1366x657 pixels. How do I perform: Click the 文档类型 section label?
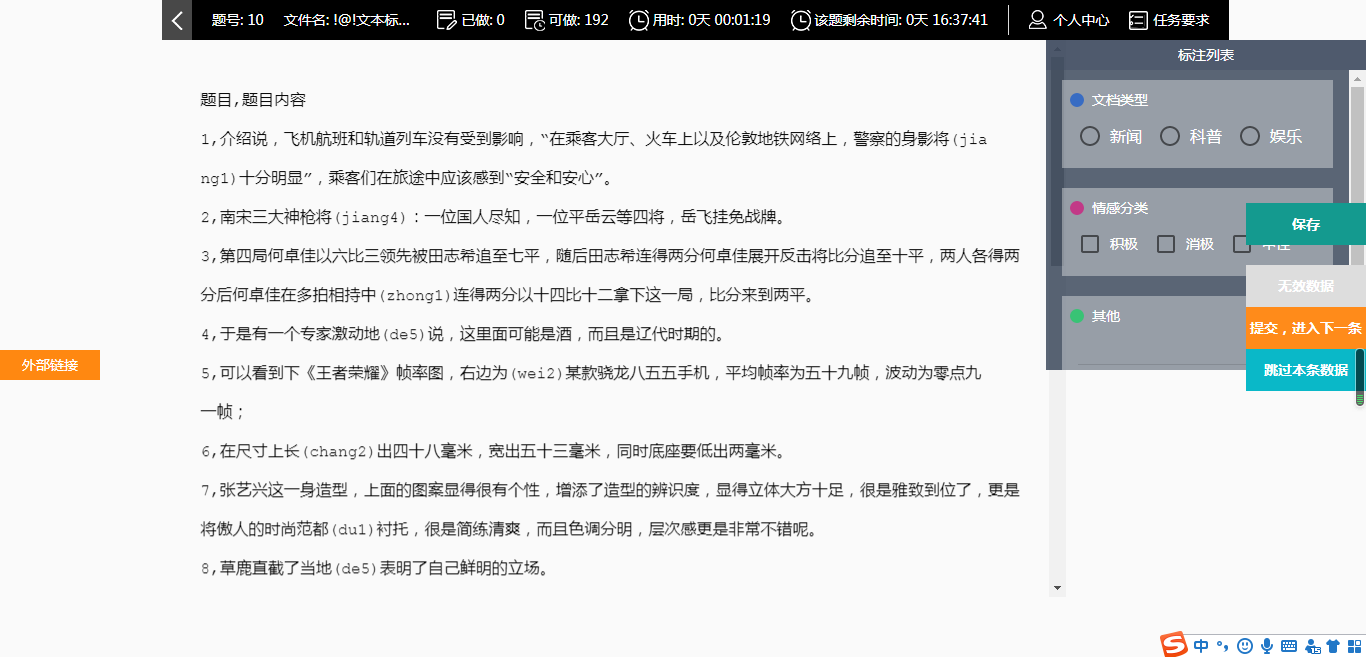tap(1120, 100)
